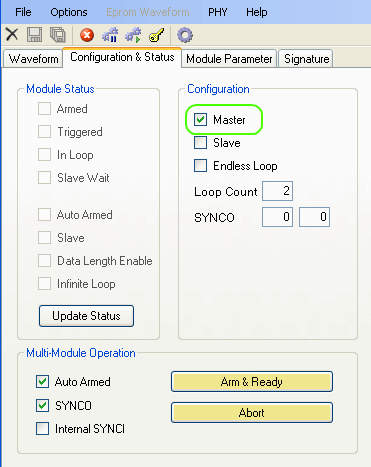This screenshot has height=467, width=371.
Task: Open the PHY menu
Action: point(218,12)
